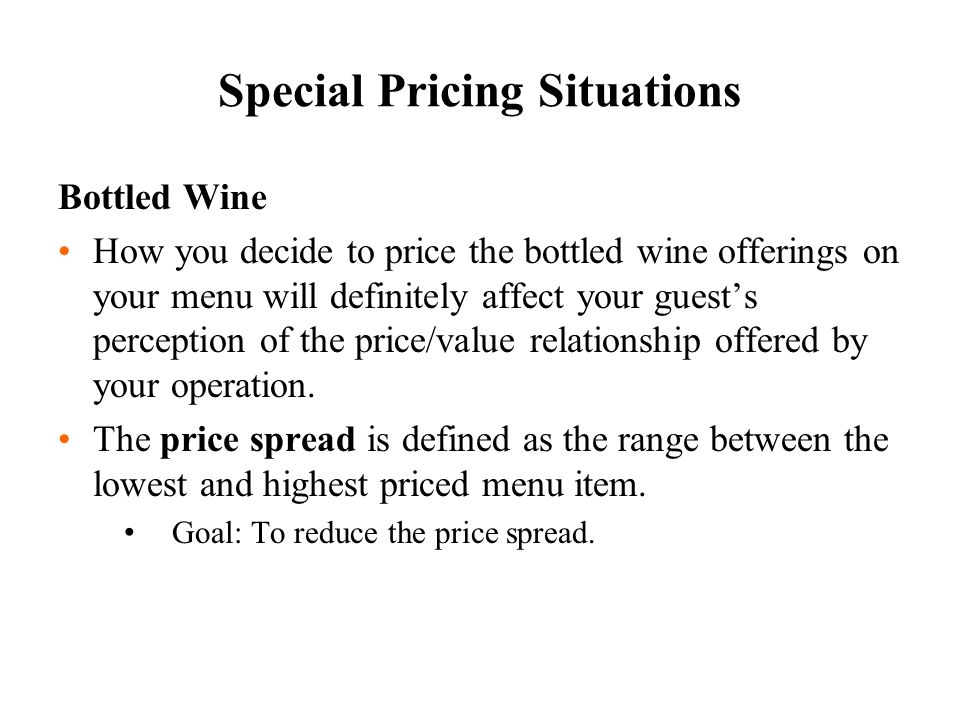This screenshot has height=720, width=960.
Task: Click the bold phrase price spread
Action: click(258, 440)
